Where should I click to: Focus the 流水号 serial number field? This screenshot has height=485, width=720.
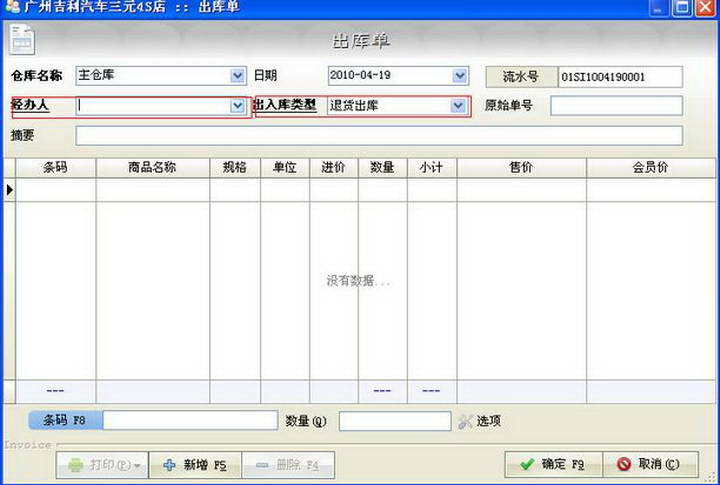[620, 77]
